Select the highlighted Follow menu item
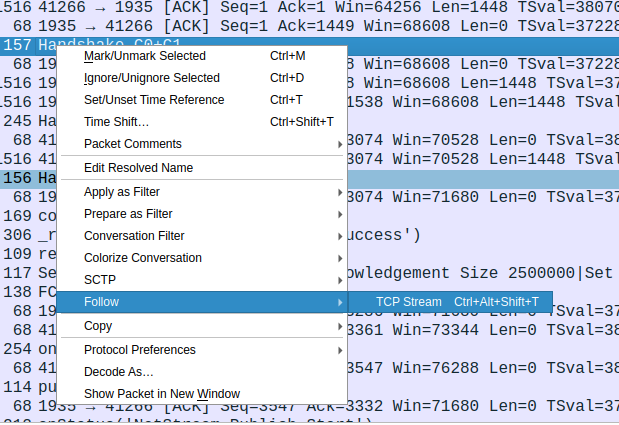619x425 pixels. pos(202,302)
